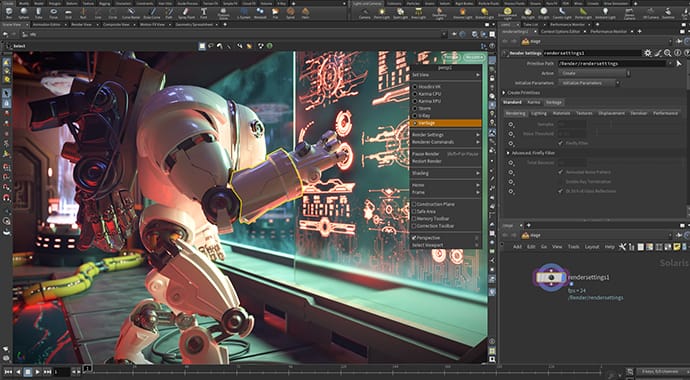Click the Primitive Path input field
The height and width of the screenshot is (380, 690).
point(612,63)
